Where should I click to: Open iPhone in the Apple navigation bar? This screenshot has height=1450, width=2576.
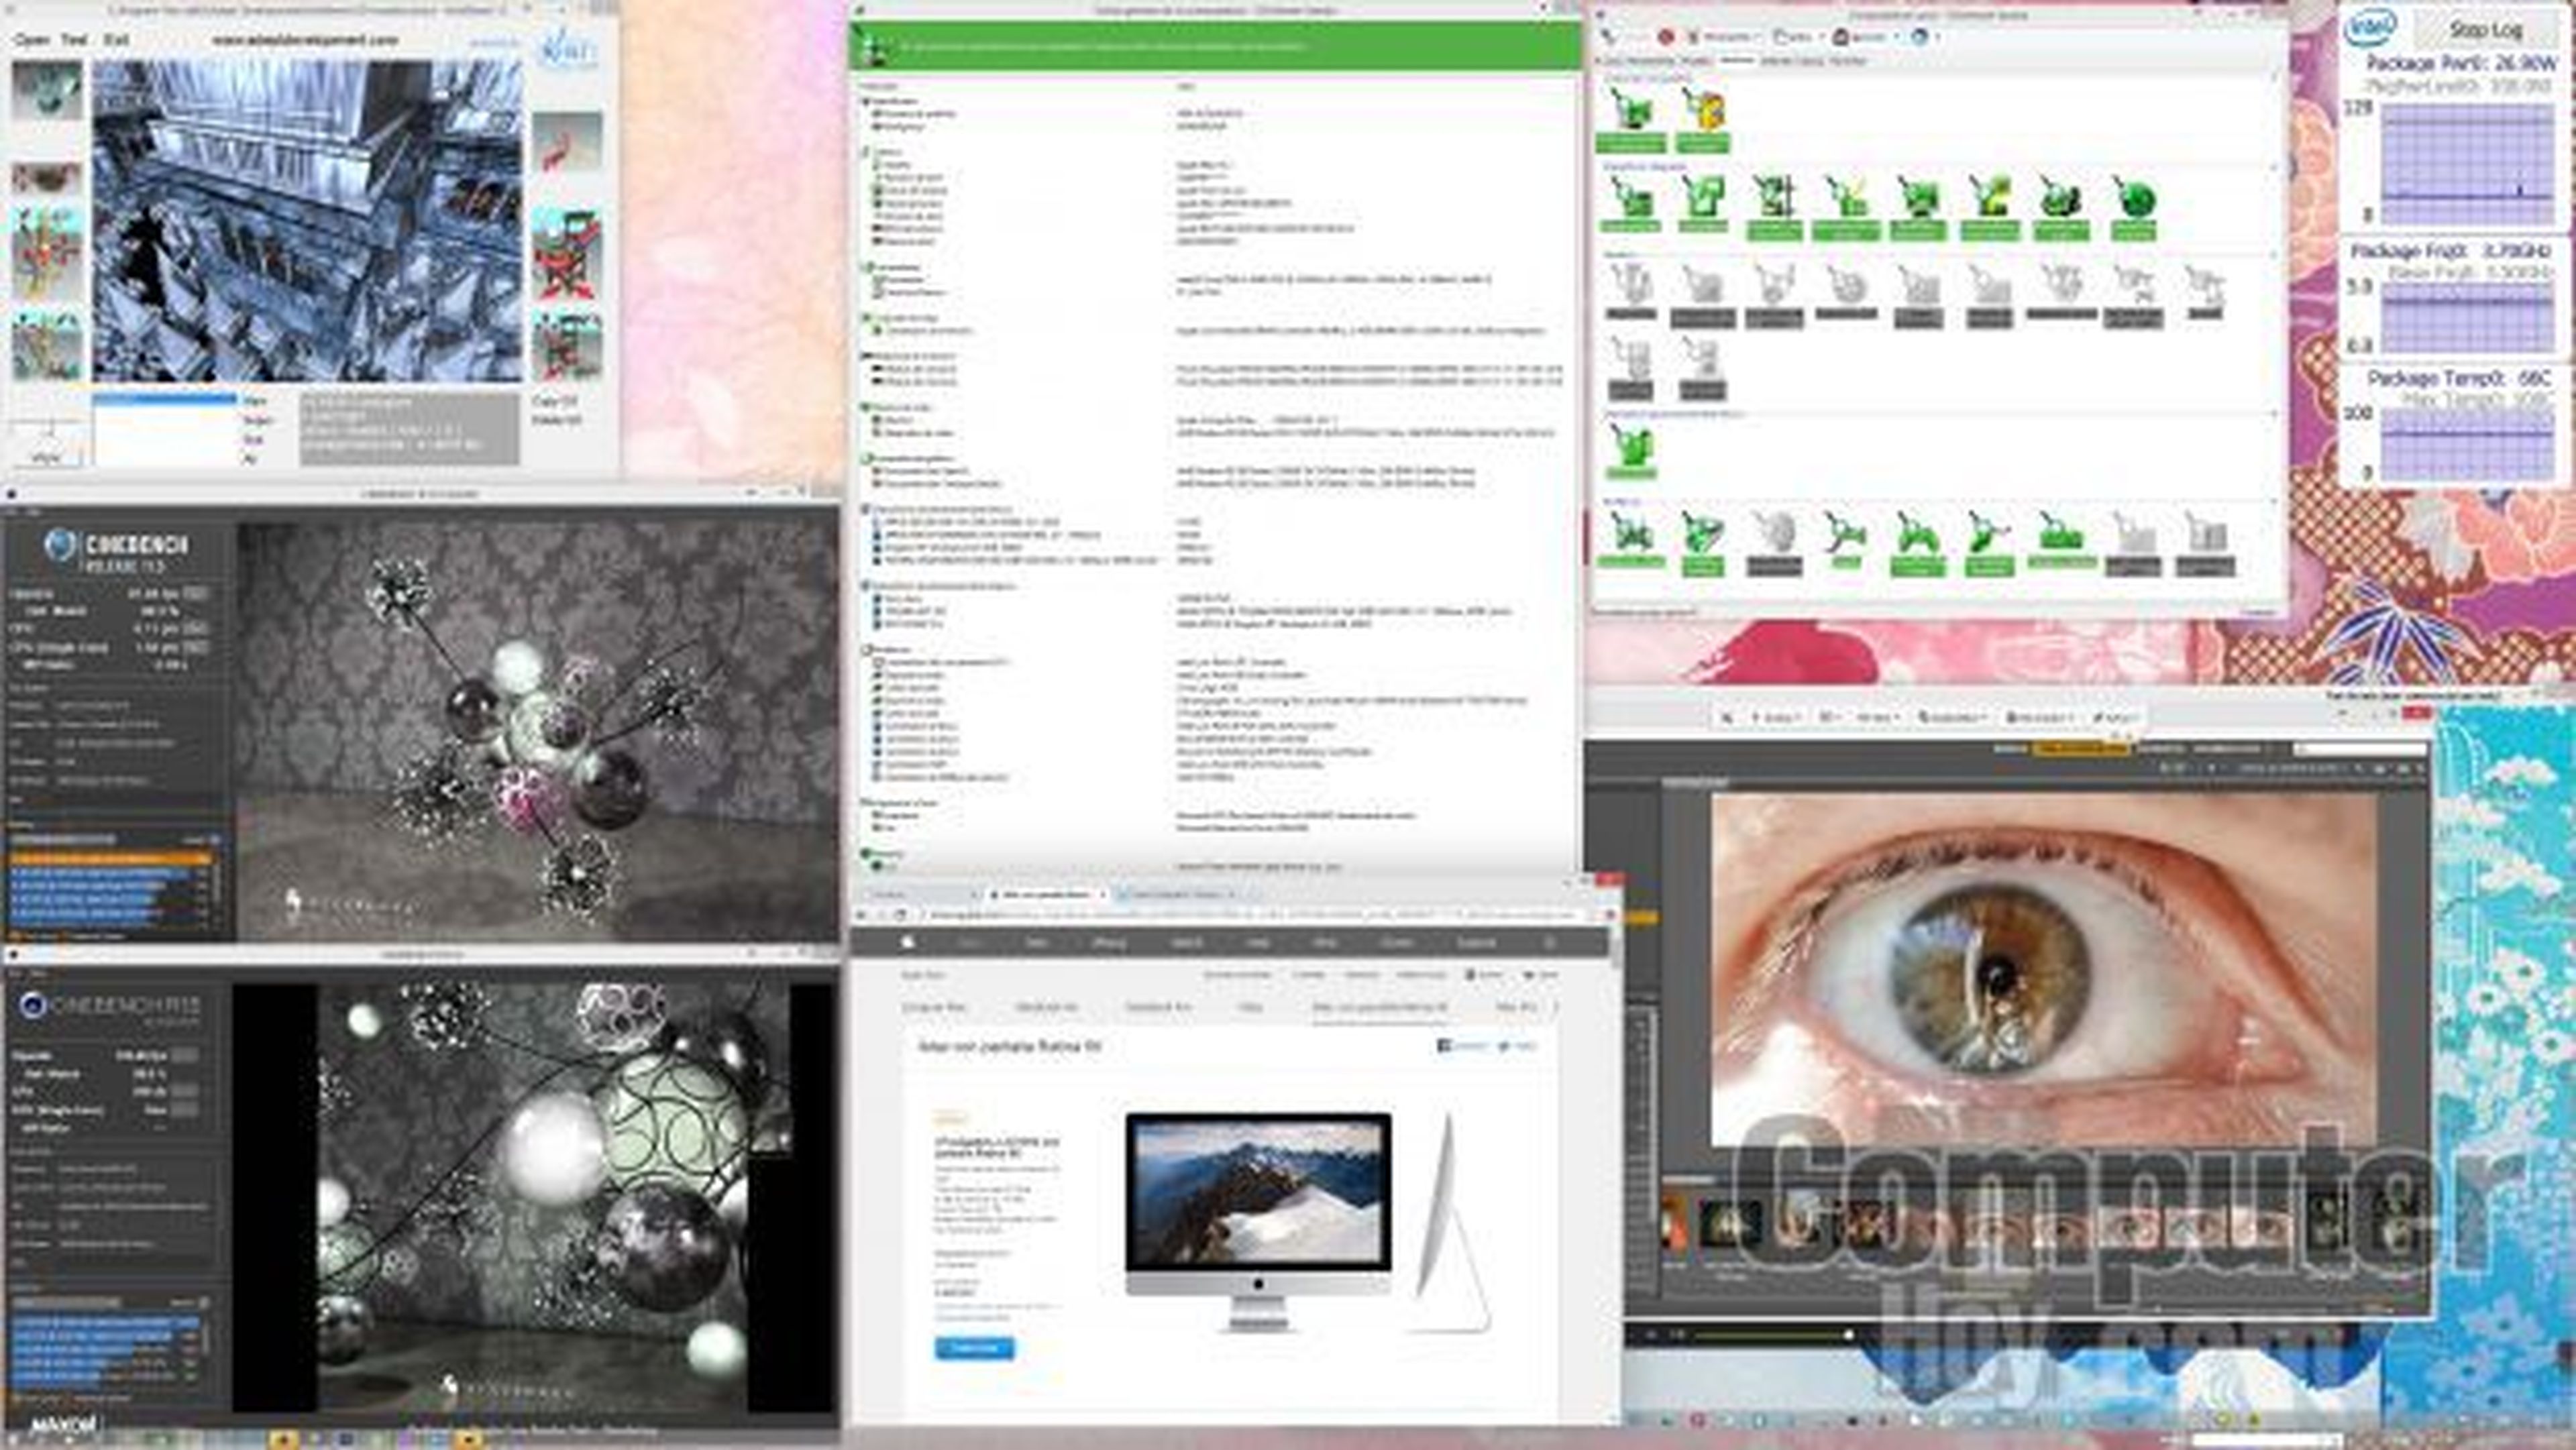1109,943
